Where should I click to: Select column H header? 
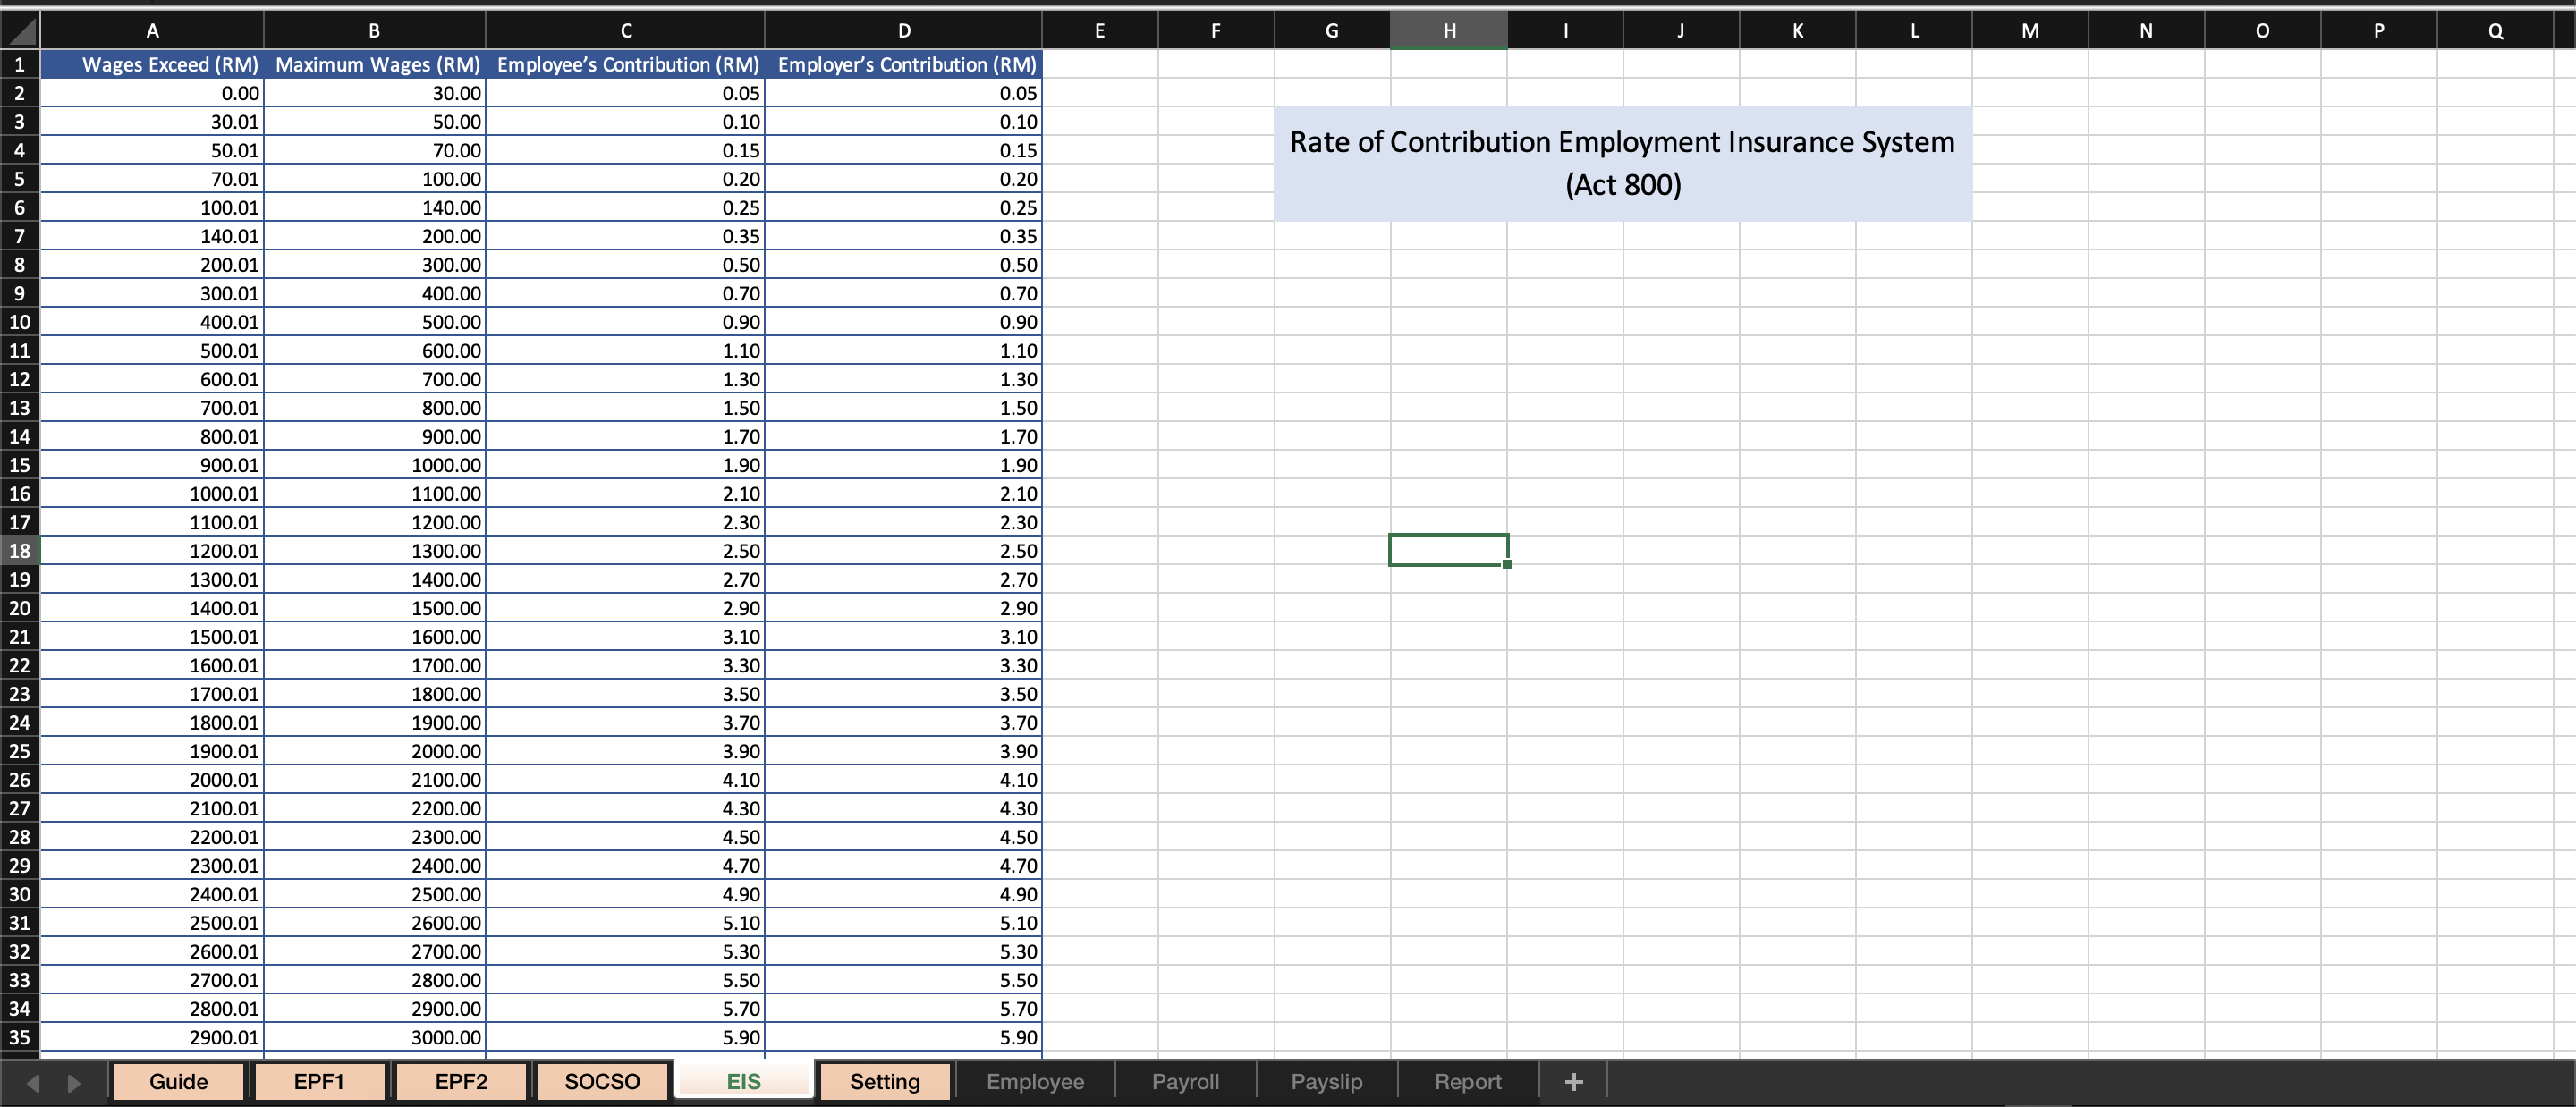coord(1449,30)
